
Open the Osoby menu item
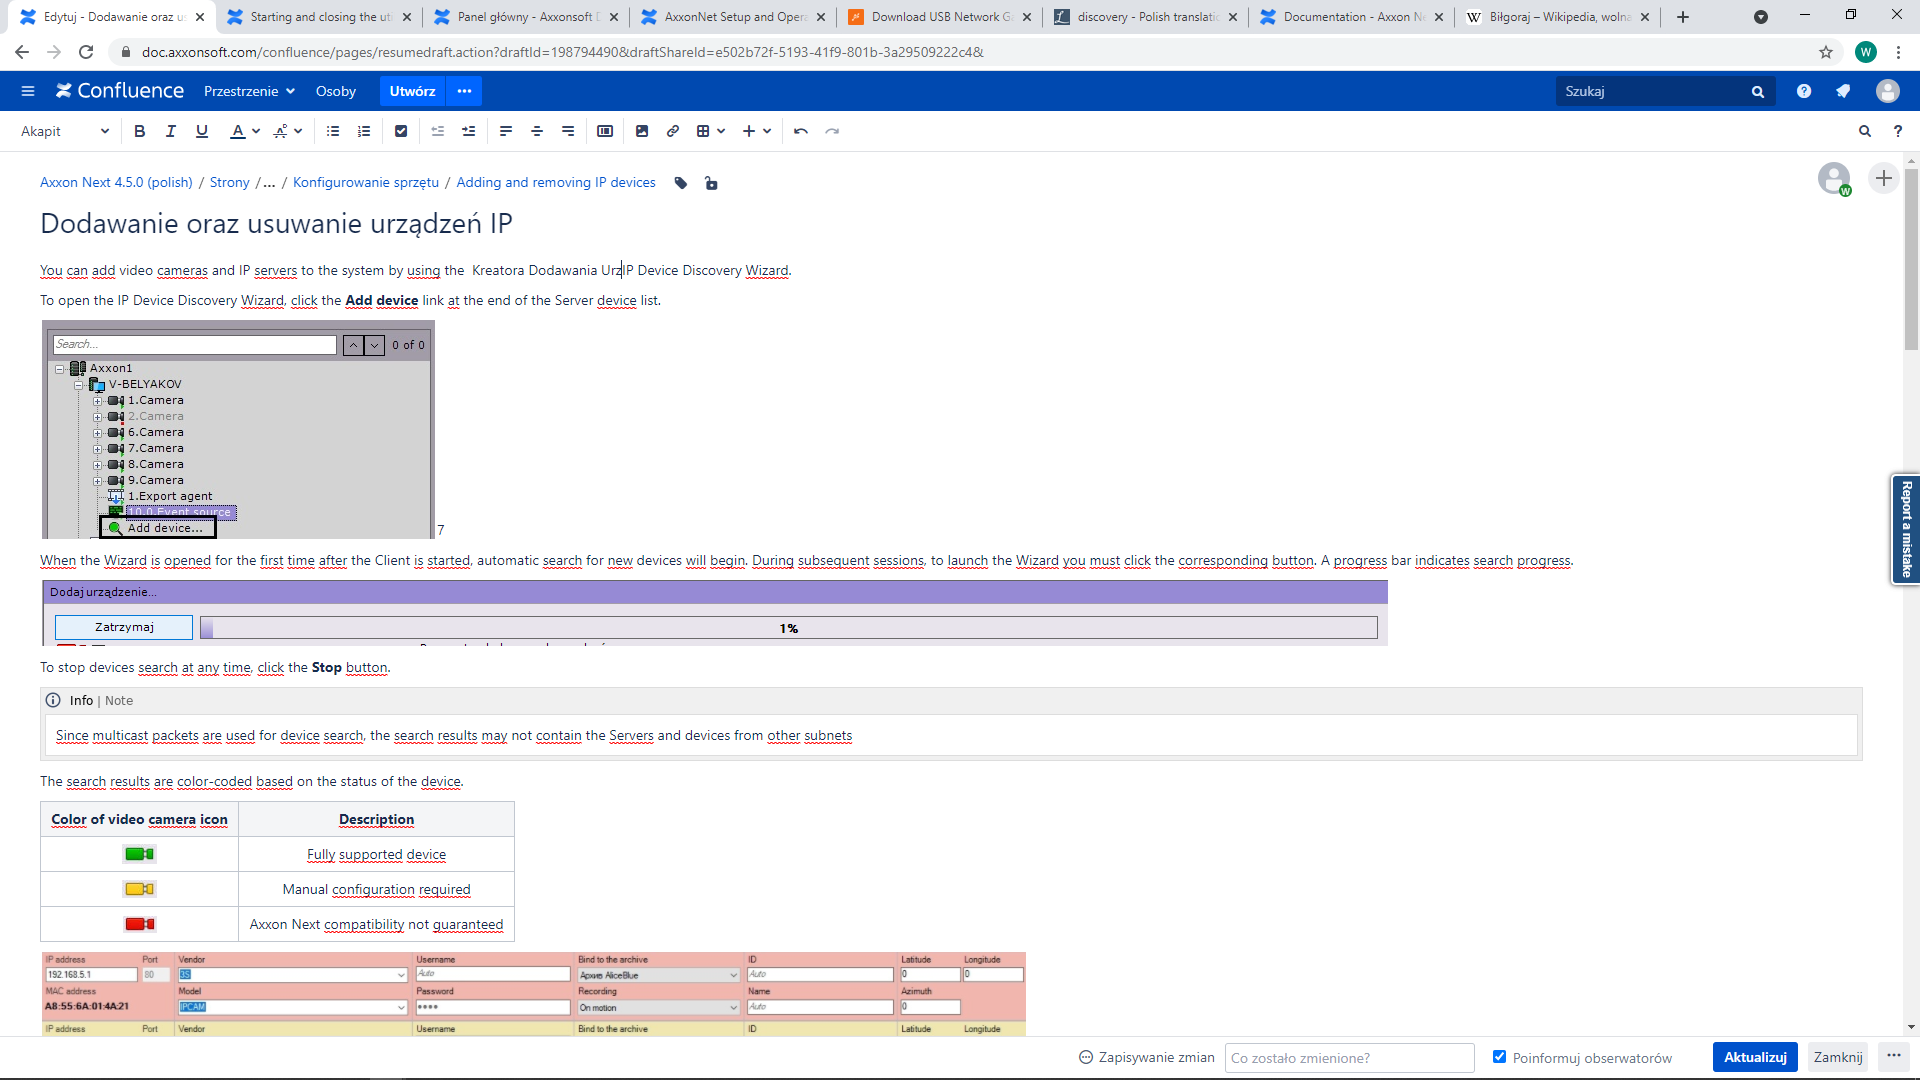click(x=335, y=91)
